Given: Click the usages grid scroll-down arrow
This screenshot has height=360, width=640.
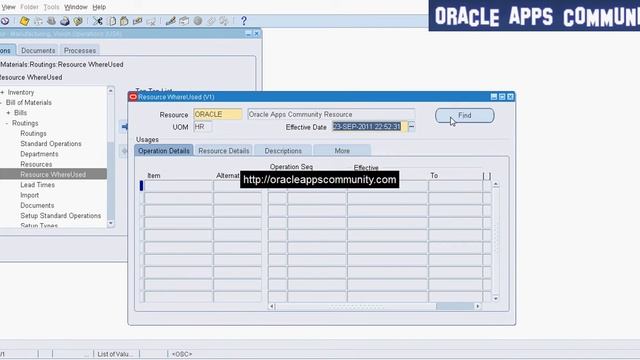Looking at the screenshot, I should click(x=496, y=298).
